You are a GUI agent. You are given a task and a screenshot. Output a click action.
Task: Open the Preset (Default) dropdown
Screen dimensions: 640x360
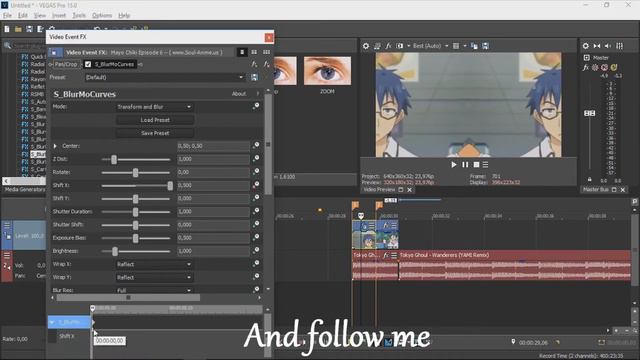(164, 77)
